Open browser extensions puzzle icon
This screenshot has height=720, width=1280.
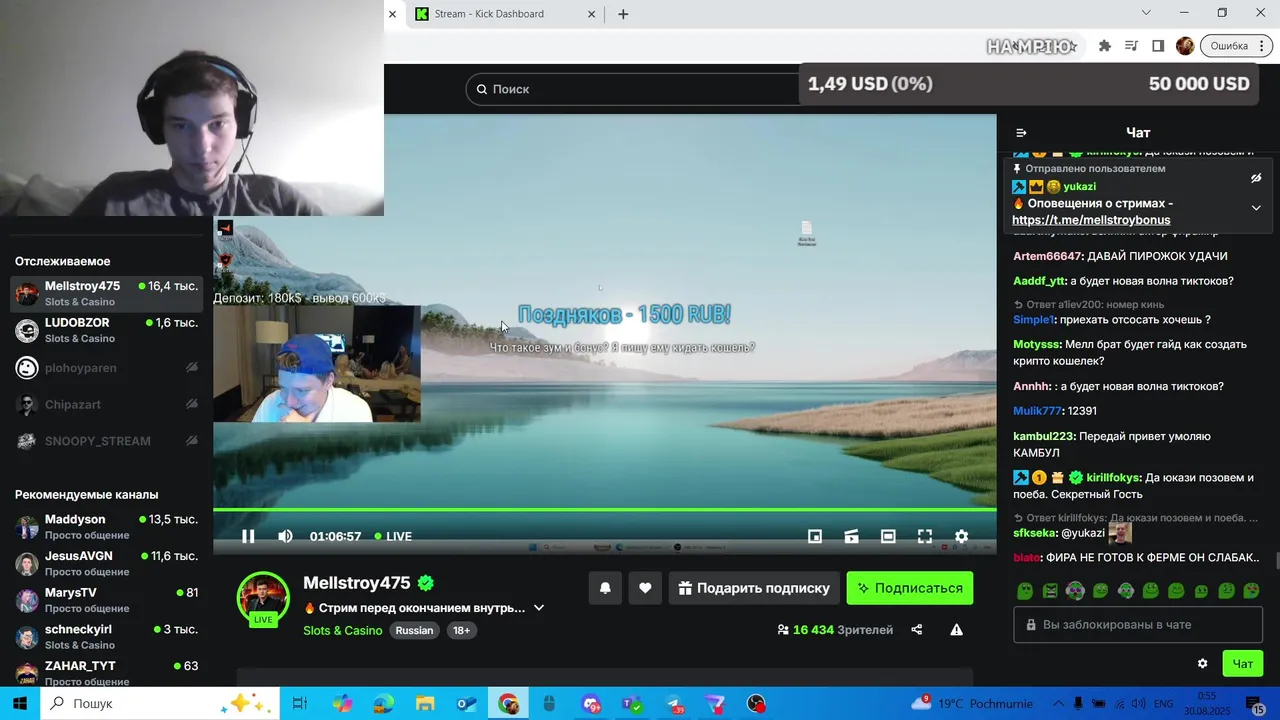point(1105,46)
